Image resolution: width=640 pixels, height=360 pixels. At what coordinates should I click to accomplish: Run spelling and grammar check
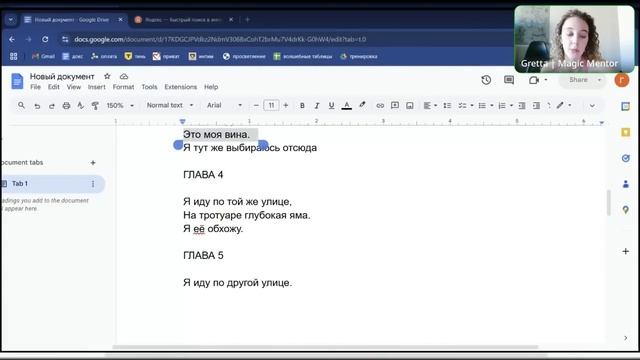80,106
